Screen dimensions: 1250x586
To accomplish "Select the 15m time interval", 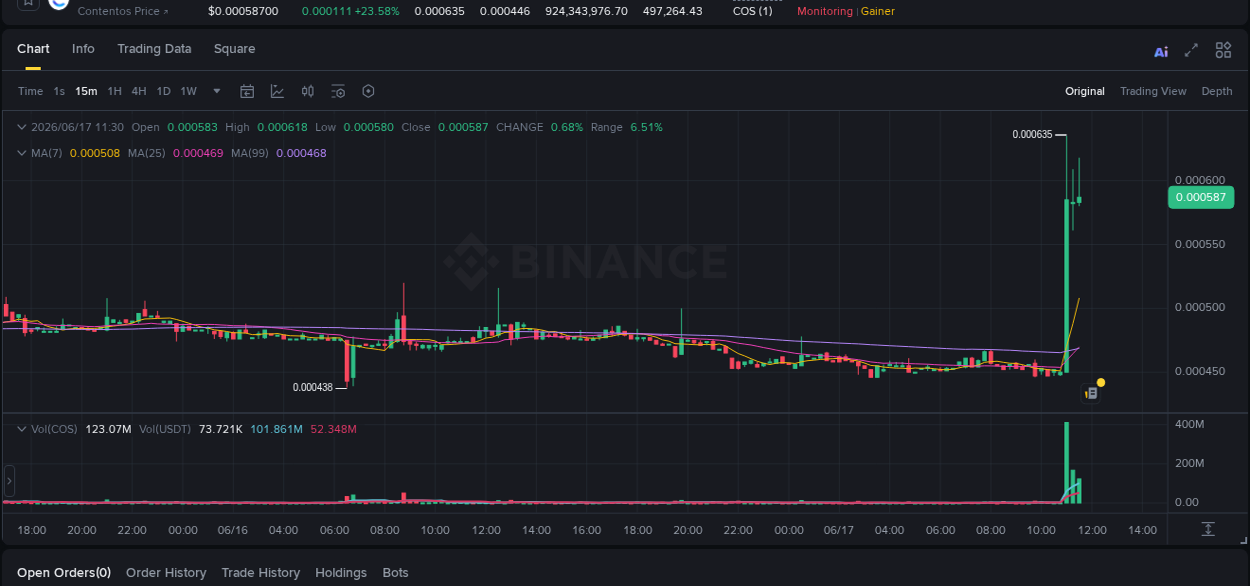I will click(86, 91).
